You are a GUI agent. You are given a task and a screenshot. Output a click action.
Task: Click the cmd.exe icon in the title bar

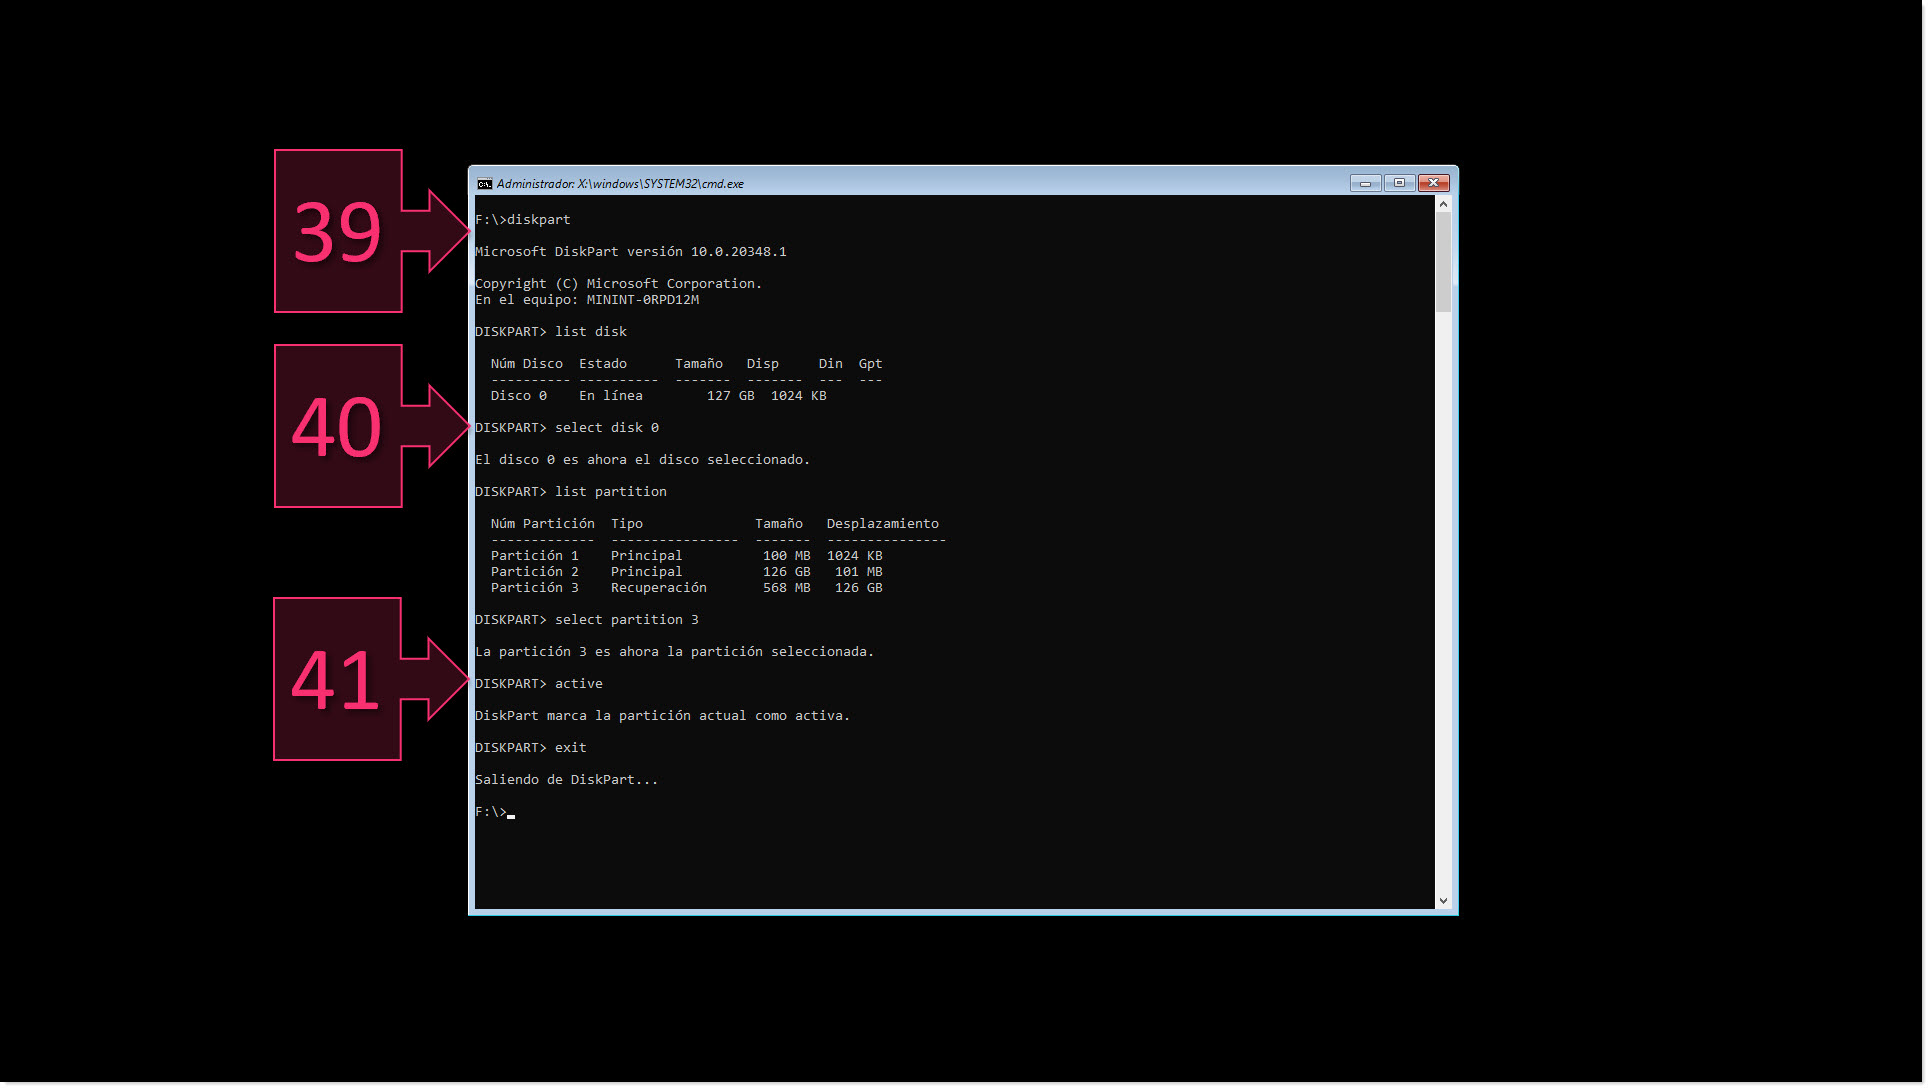(483, 183)
